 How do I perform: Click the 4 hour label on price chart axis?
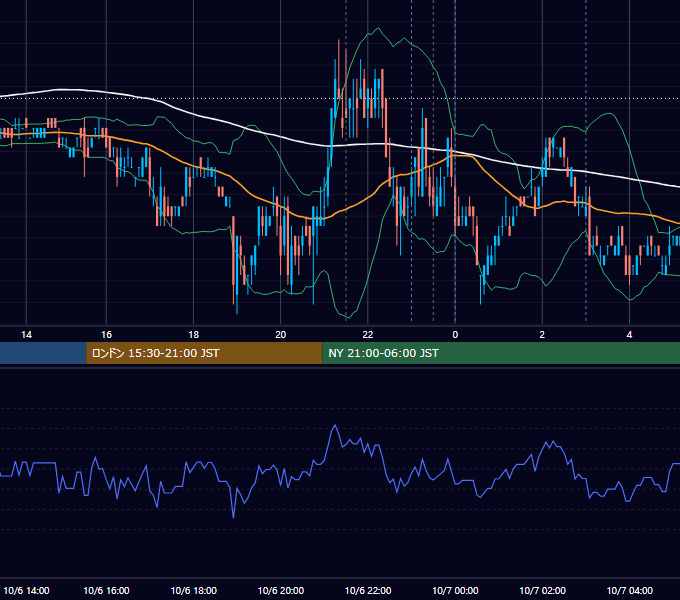(x=629, y=335)
